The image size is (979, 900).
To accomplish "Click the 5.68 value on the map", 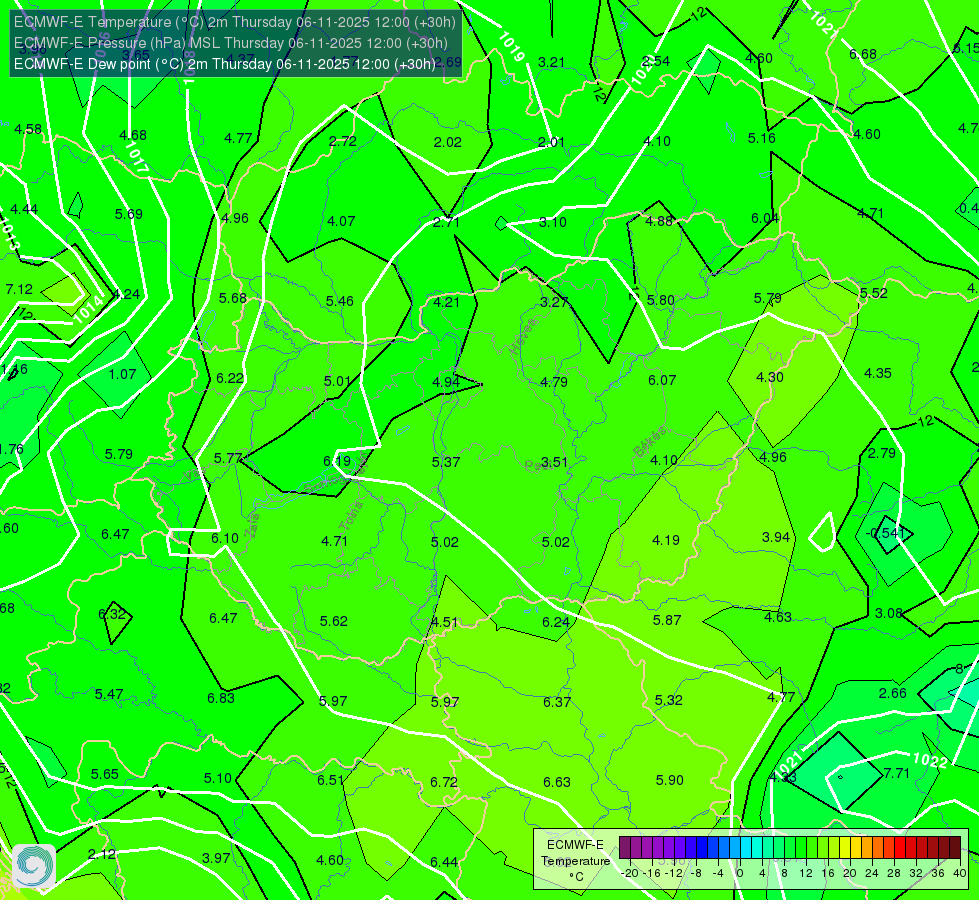I will [233, 298].
